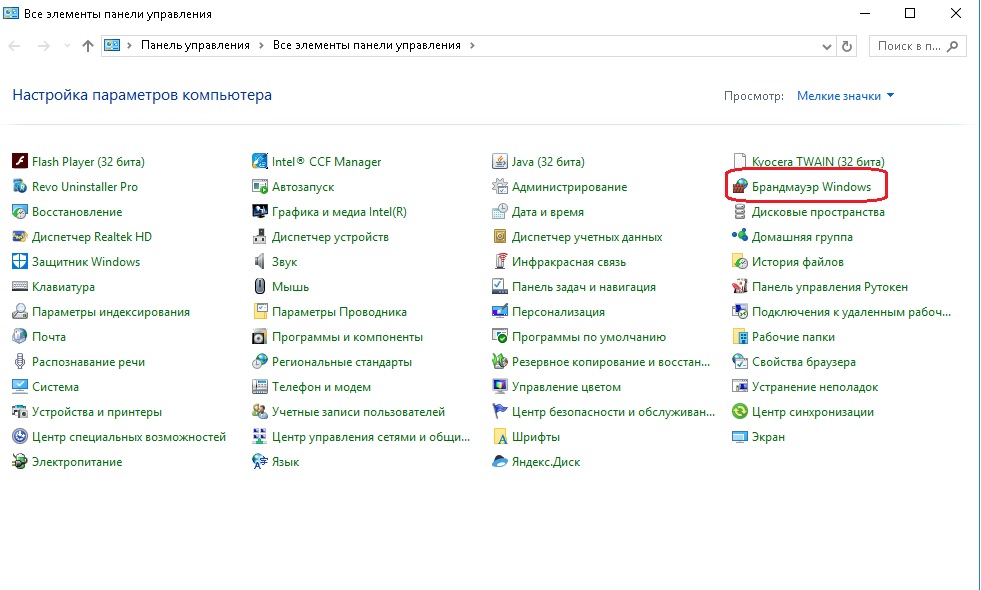Open the Диспетчер учетных данных link
This screenshot has height=590, width=981.
(587, 237)
